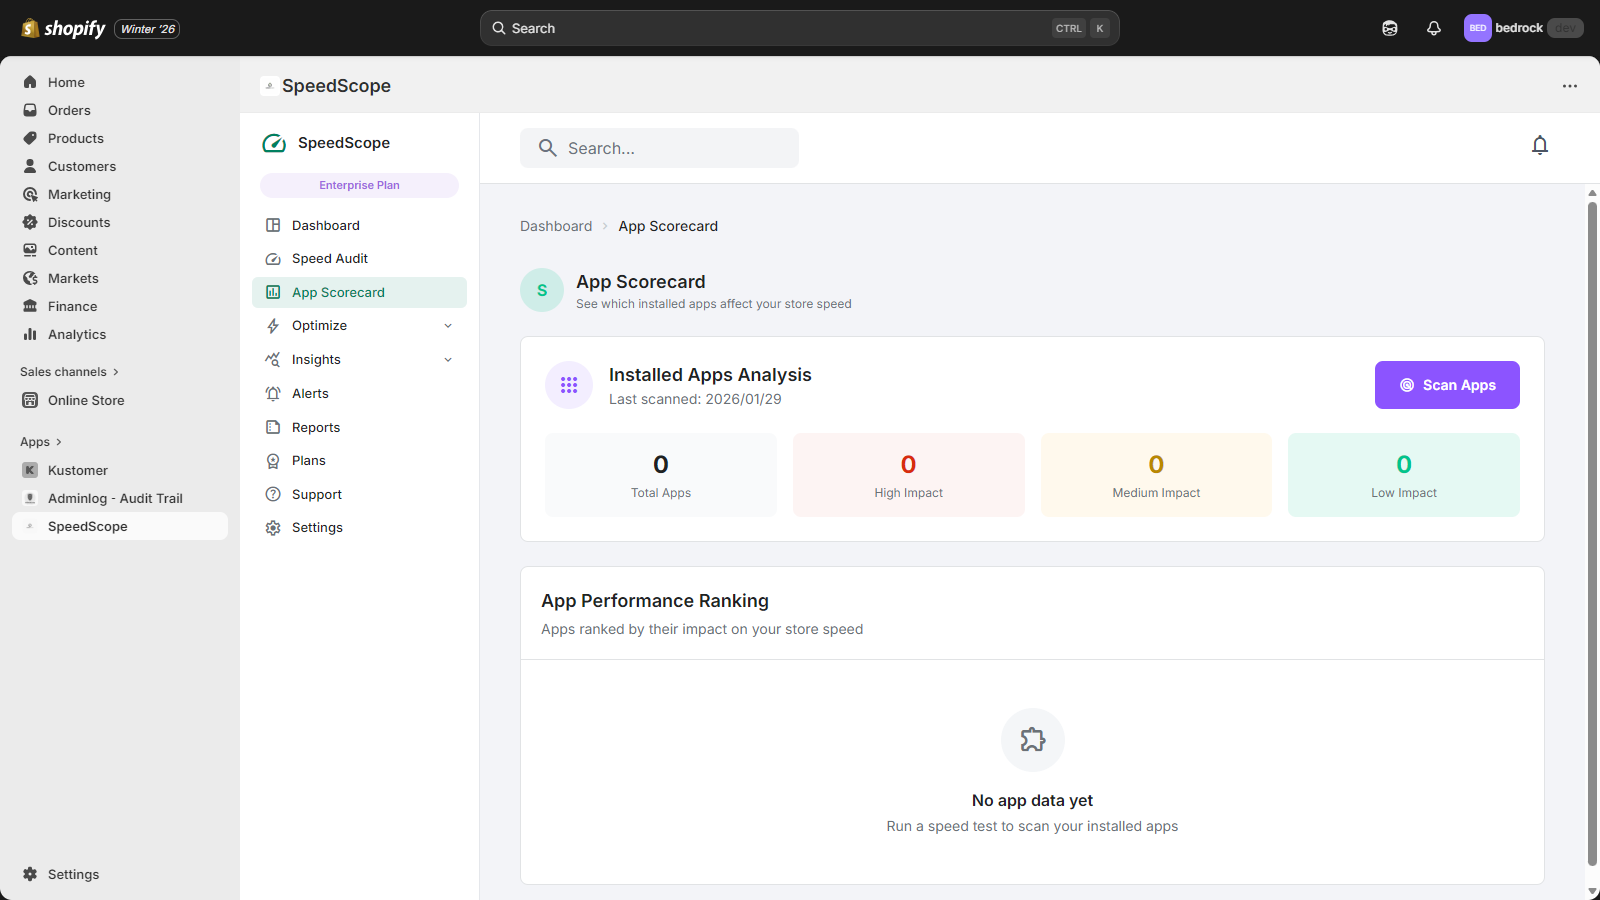Open Reports in the SpeedScope sidebar
Screen dimensions: 1600x900
pos(315,428)
